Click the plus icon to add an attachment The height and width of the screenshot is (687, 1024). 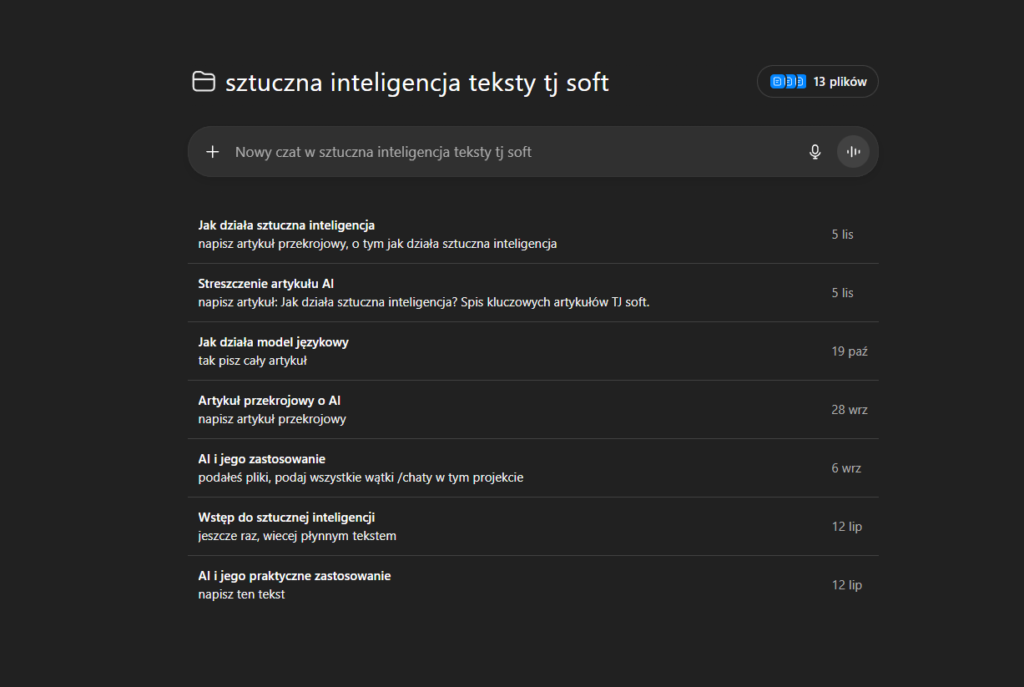[212, 152]
